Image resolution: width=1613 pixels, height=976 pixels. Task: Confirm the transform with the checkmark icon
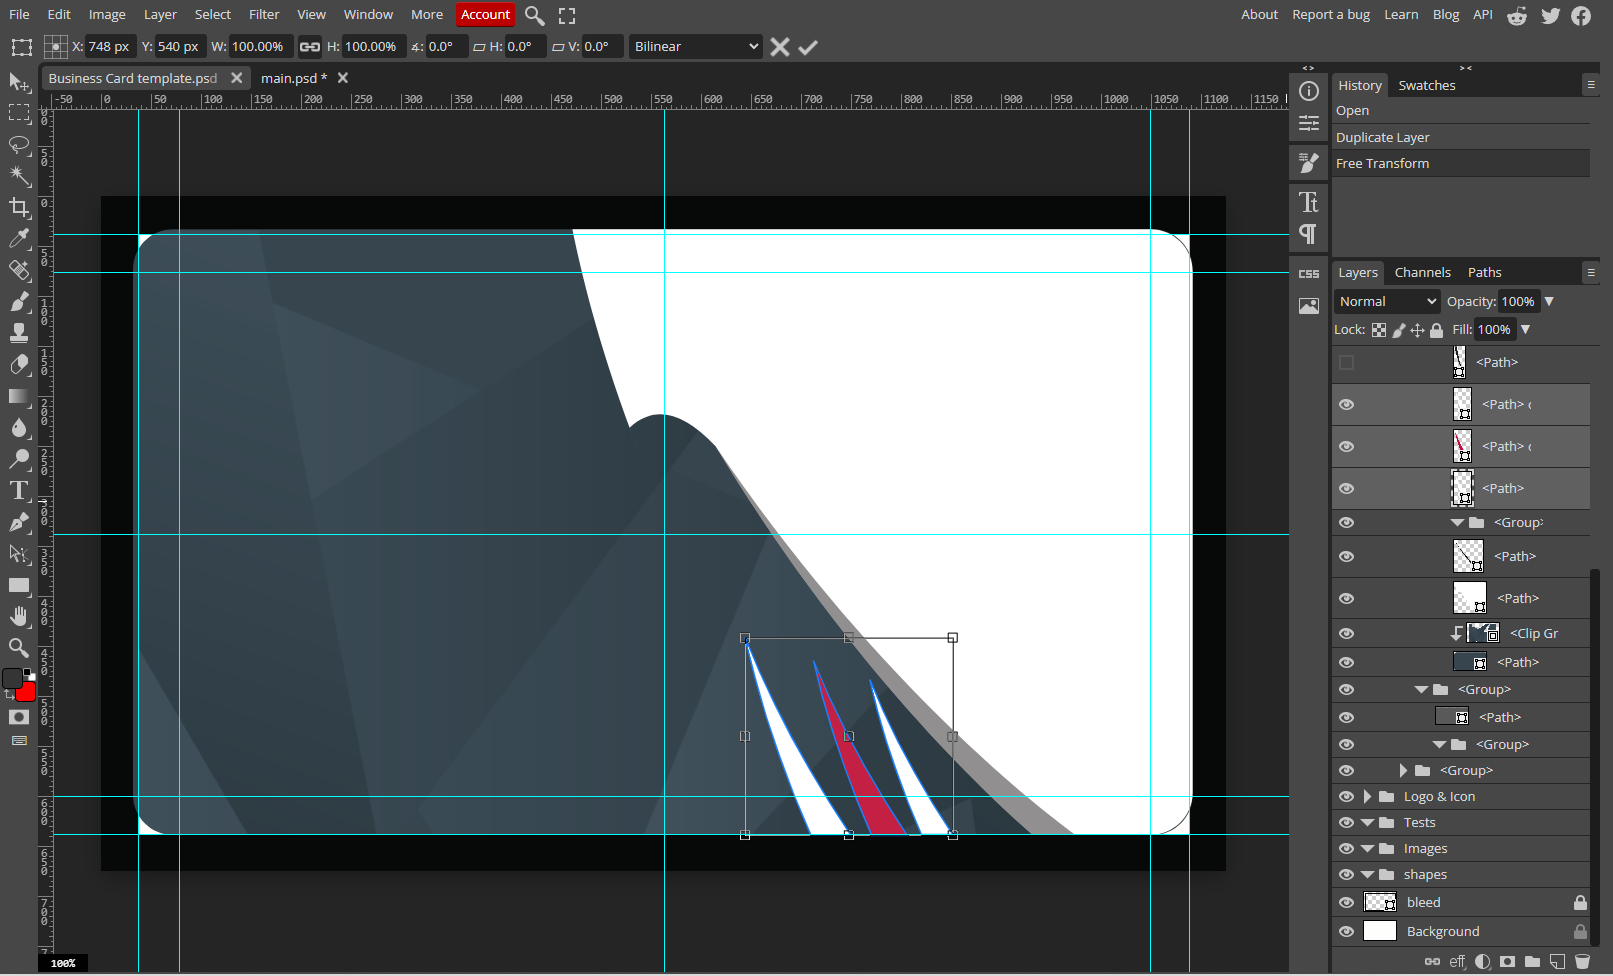point(808,47)
